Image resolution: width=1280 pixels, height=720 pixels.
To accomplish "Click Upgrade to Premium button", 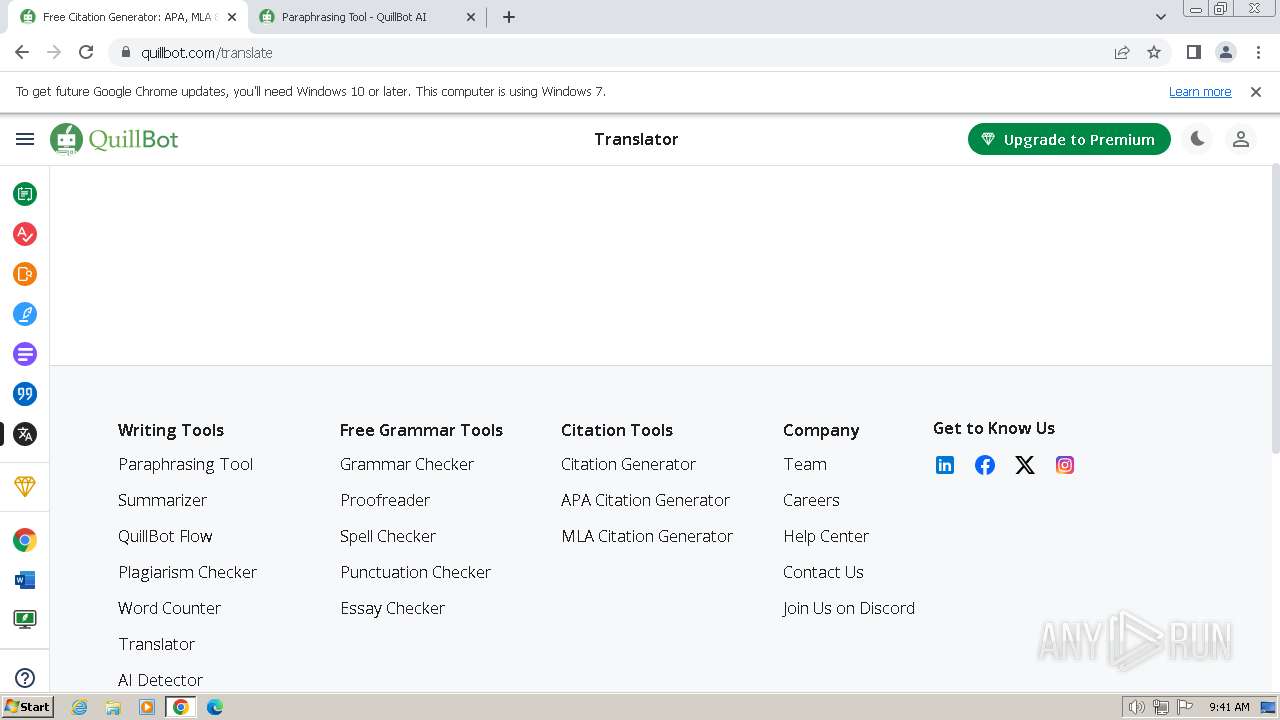I will click(1069, 139).
